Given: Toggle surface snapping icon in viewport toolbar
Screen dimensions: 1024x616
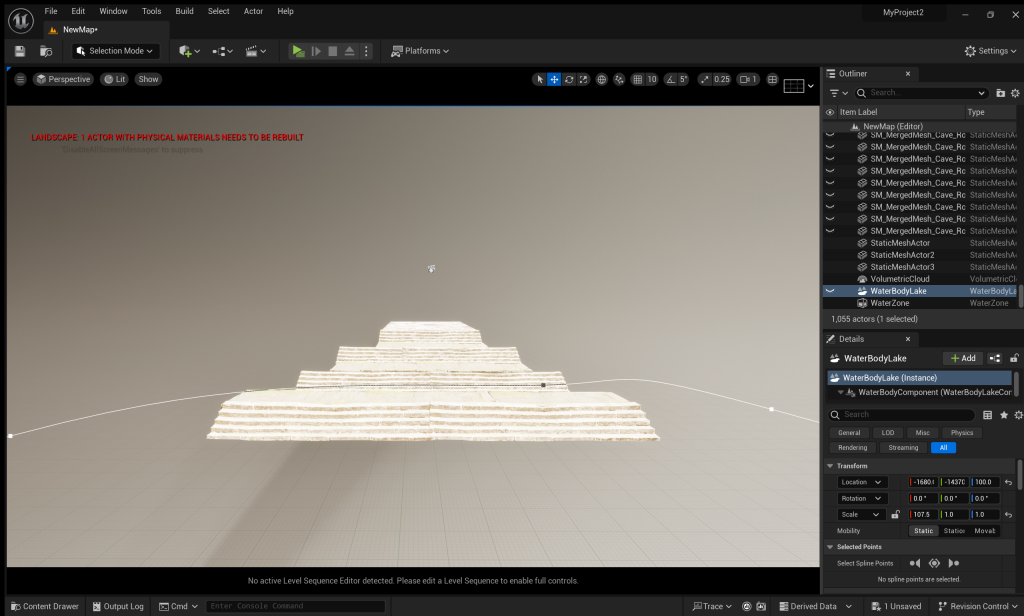Looking at the screenshot, I should pos(619,79).
